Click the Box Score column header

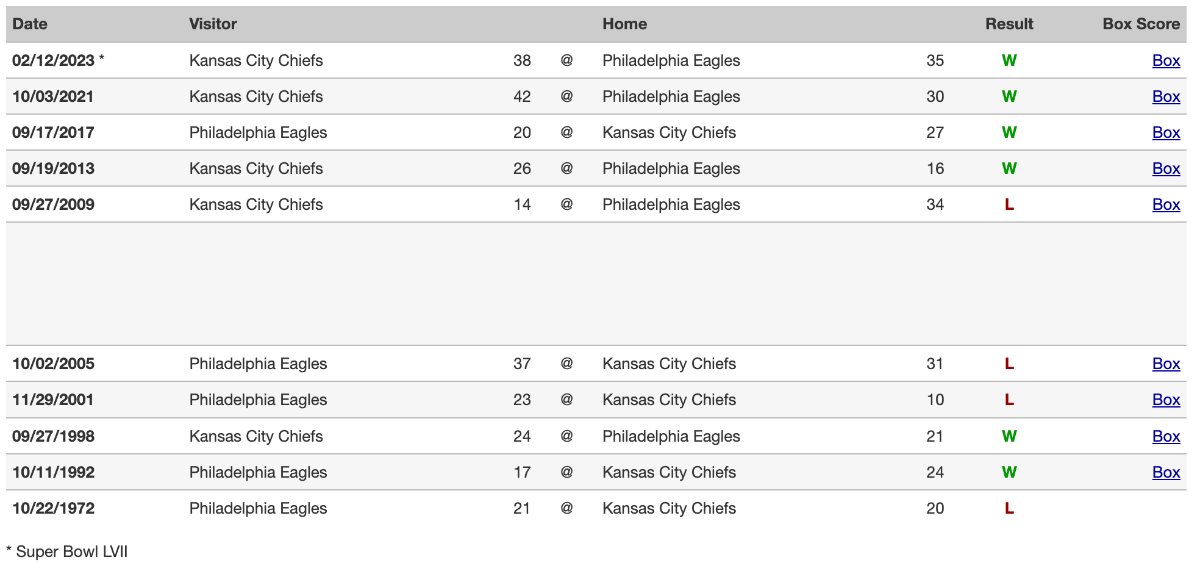pos(1141,24)
